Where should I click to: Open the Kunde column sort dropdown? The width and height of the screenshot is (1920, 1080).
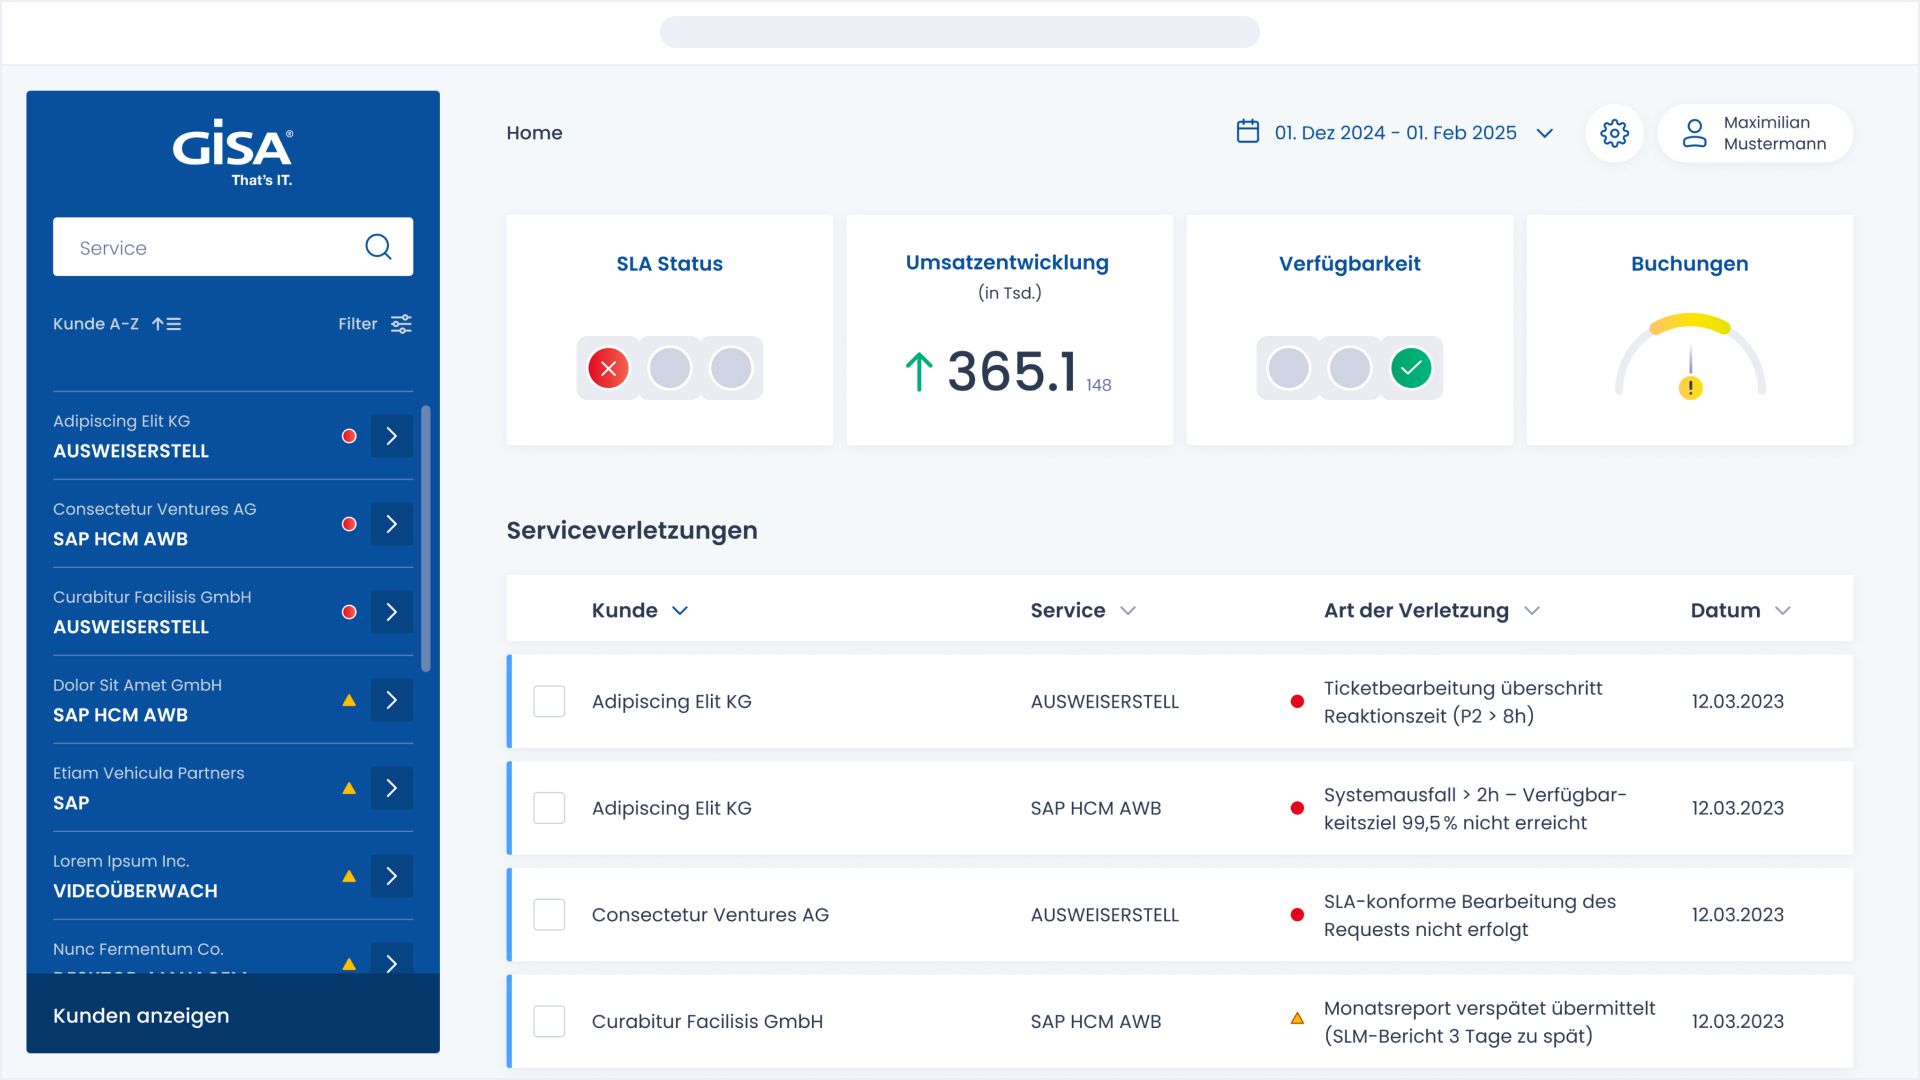point(680,611)
